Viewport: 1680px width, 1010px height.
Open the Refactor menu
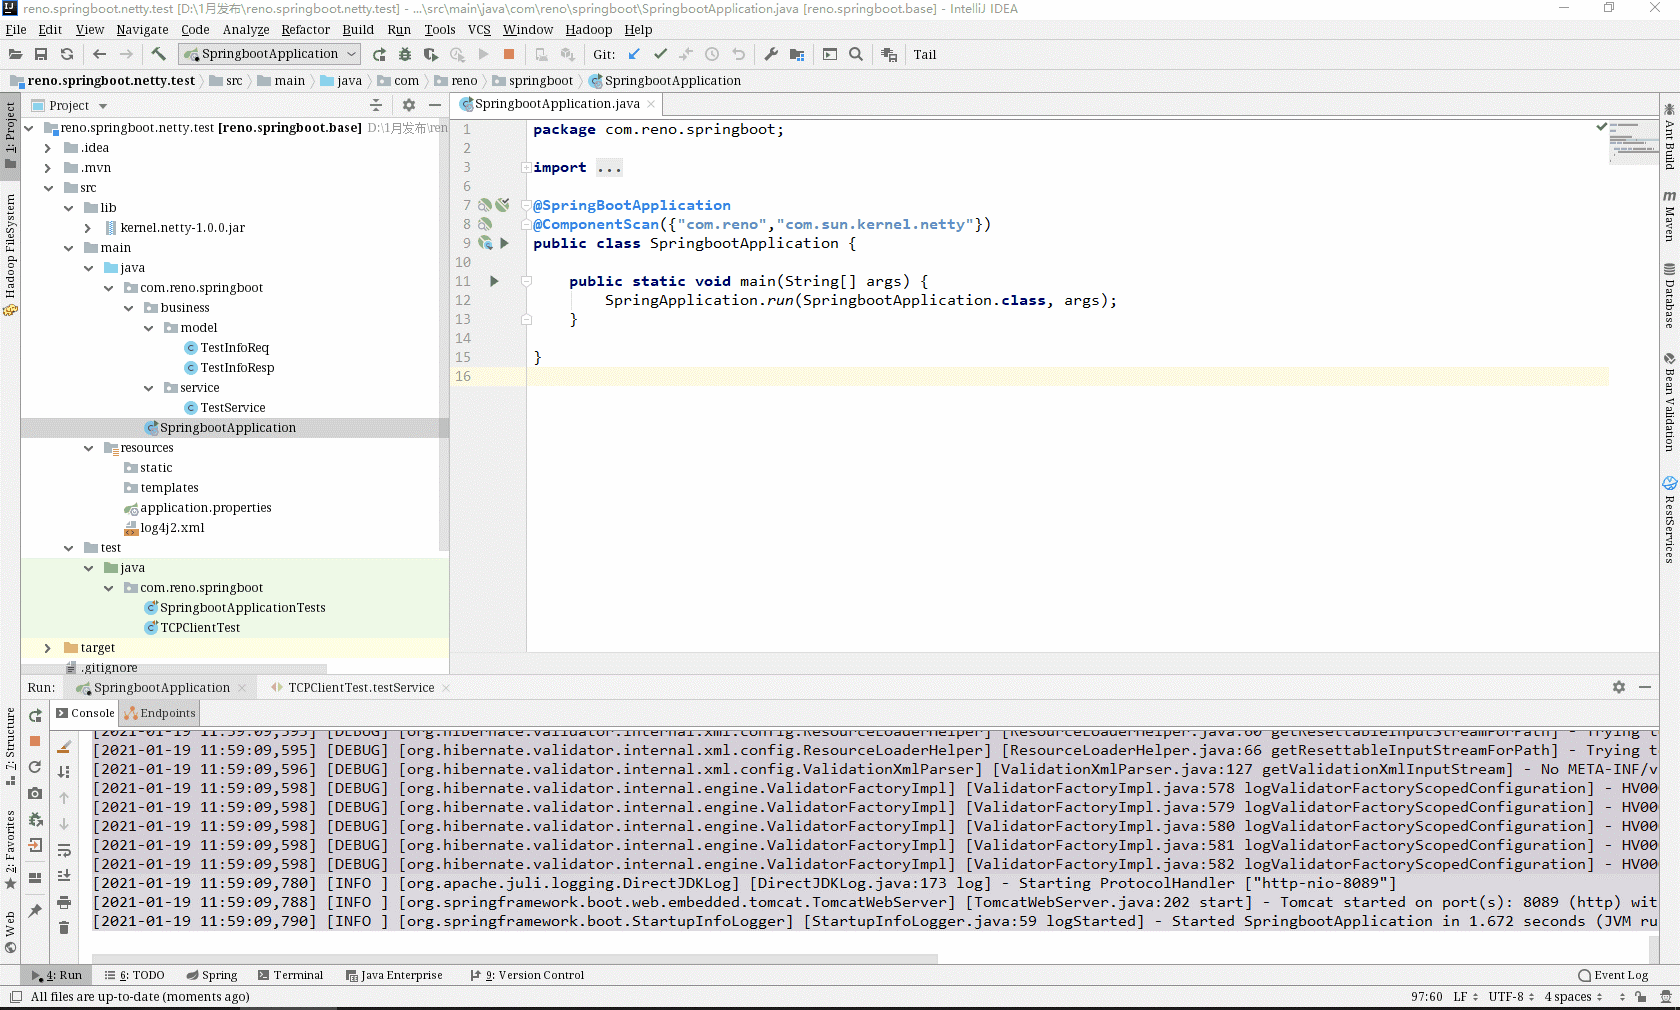[305, 29]
